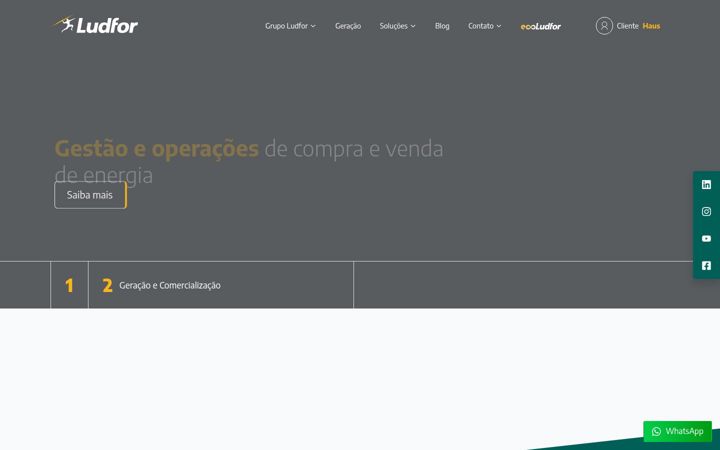The height and width of the screenshot is (450, 720).
Task: Click the user profile icon beside Cliente
Action: pyautogui.click(x=604, y=26)
